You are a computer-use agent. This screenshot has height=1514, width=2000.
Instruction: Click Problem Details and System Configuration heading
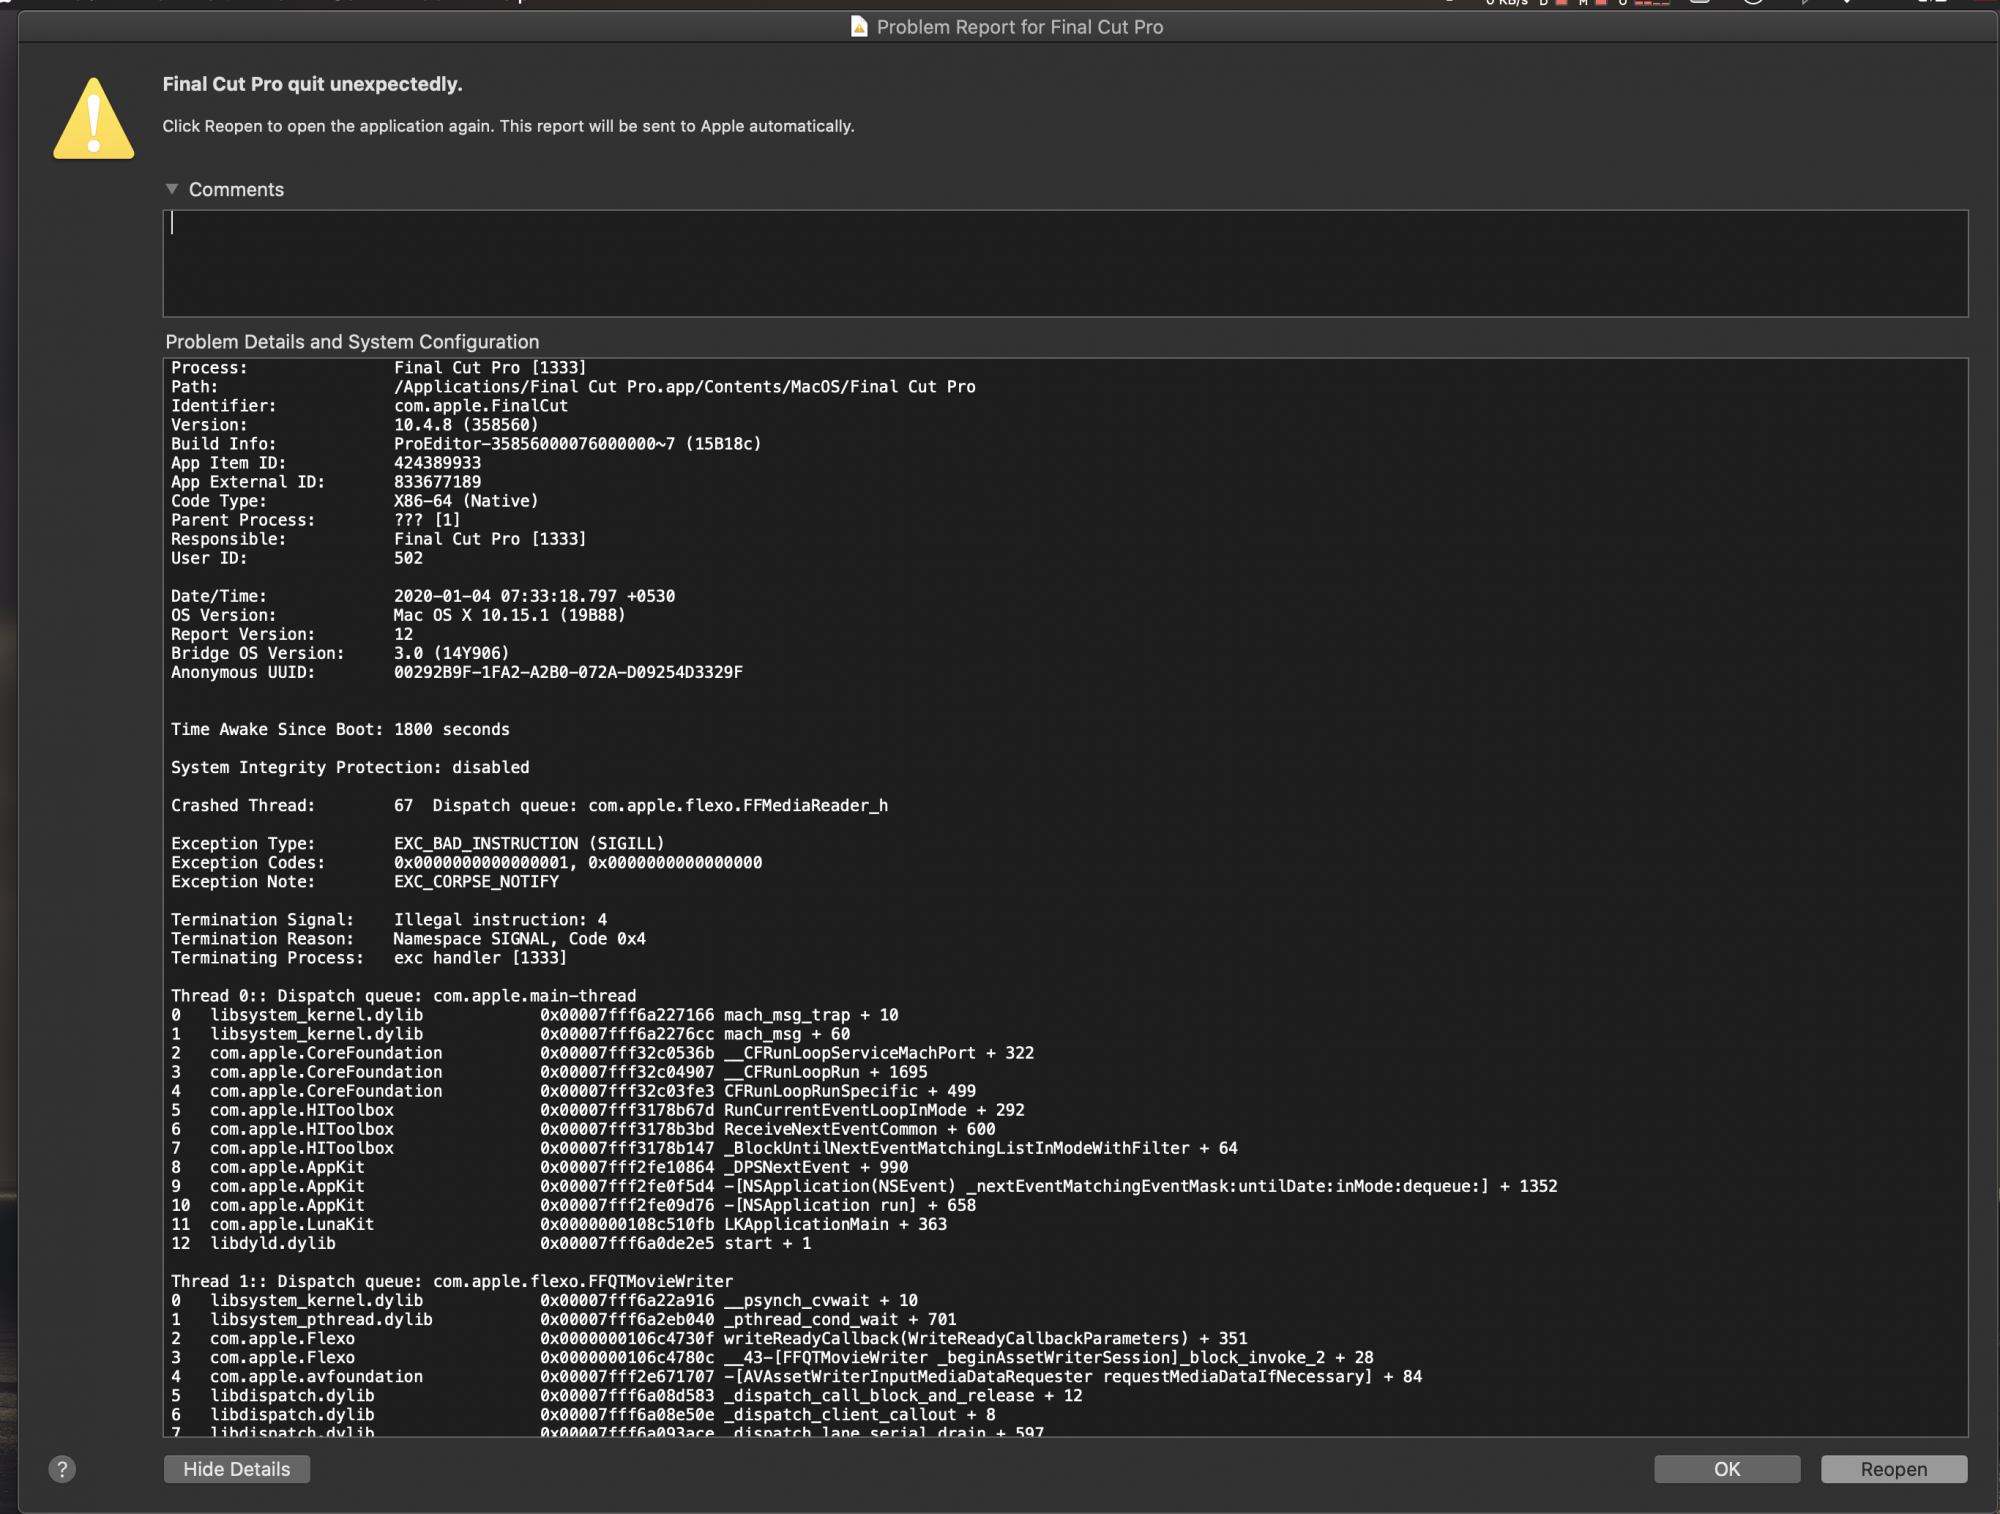point(352,341)
